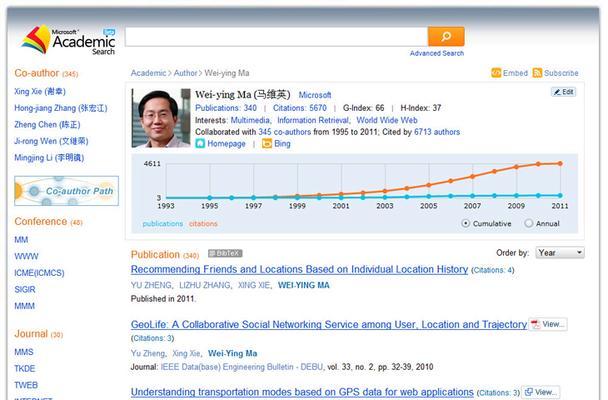
Task: Click author LIZHU ZHANG
Action: (204, 285)
